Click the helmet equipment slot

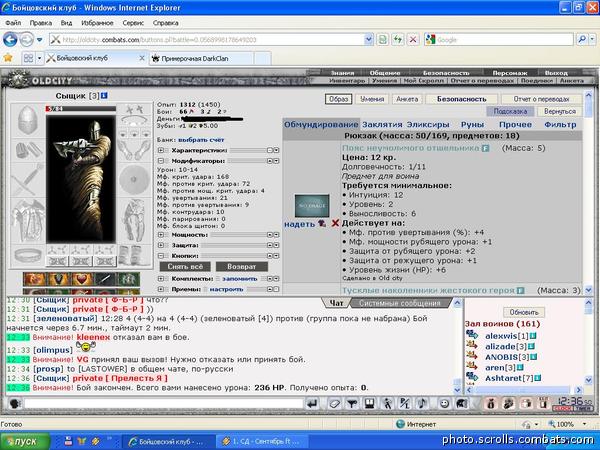(28, 120)
